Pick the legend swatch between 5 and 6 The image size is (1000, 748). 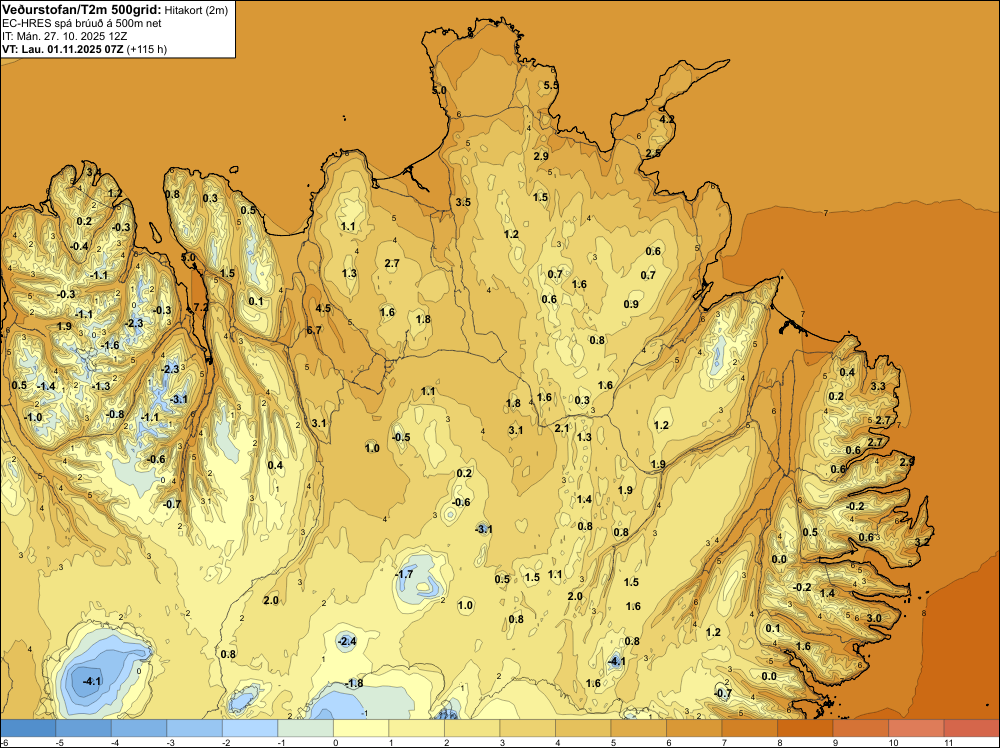(638, 728)
